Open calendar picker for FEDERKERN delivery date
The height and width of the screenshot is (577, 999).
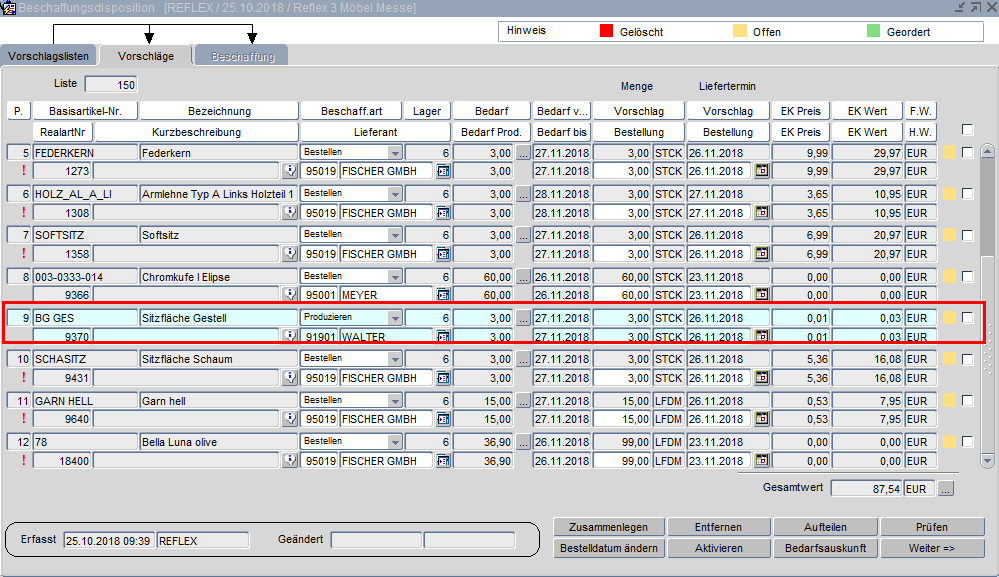tap(761, 171)
